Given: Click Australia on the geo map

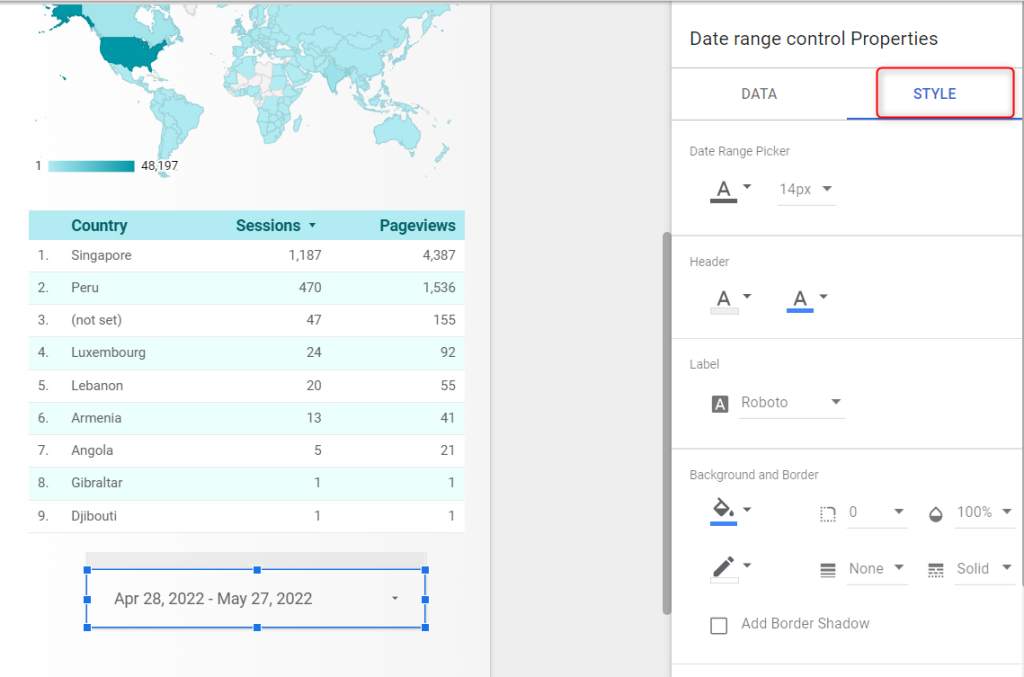Looking at the screenshot, I should [397, 133].
